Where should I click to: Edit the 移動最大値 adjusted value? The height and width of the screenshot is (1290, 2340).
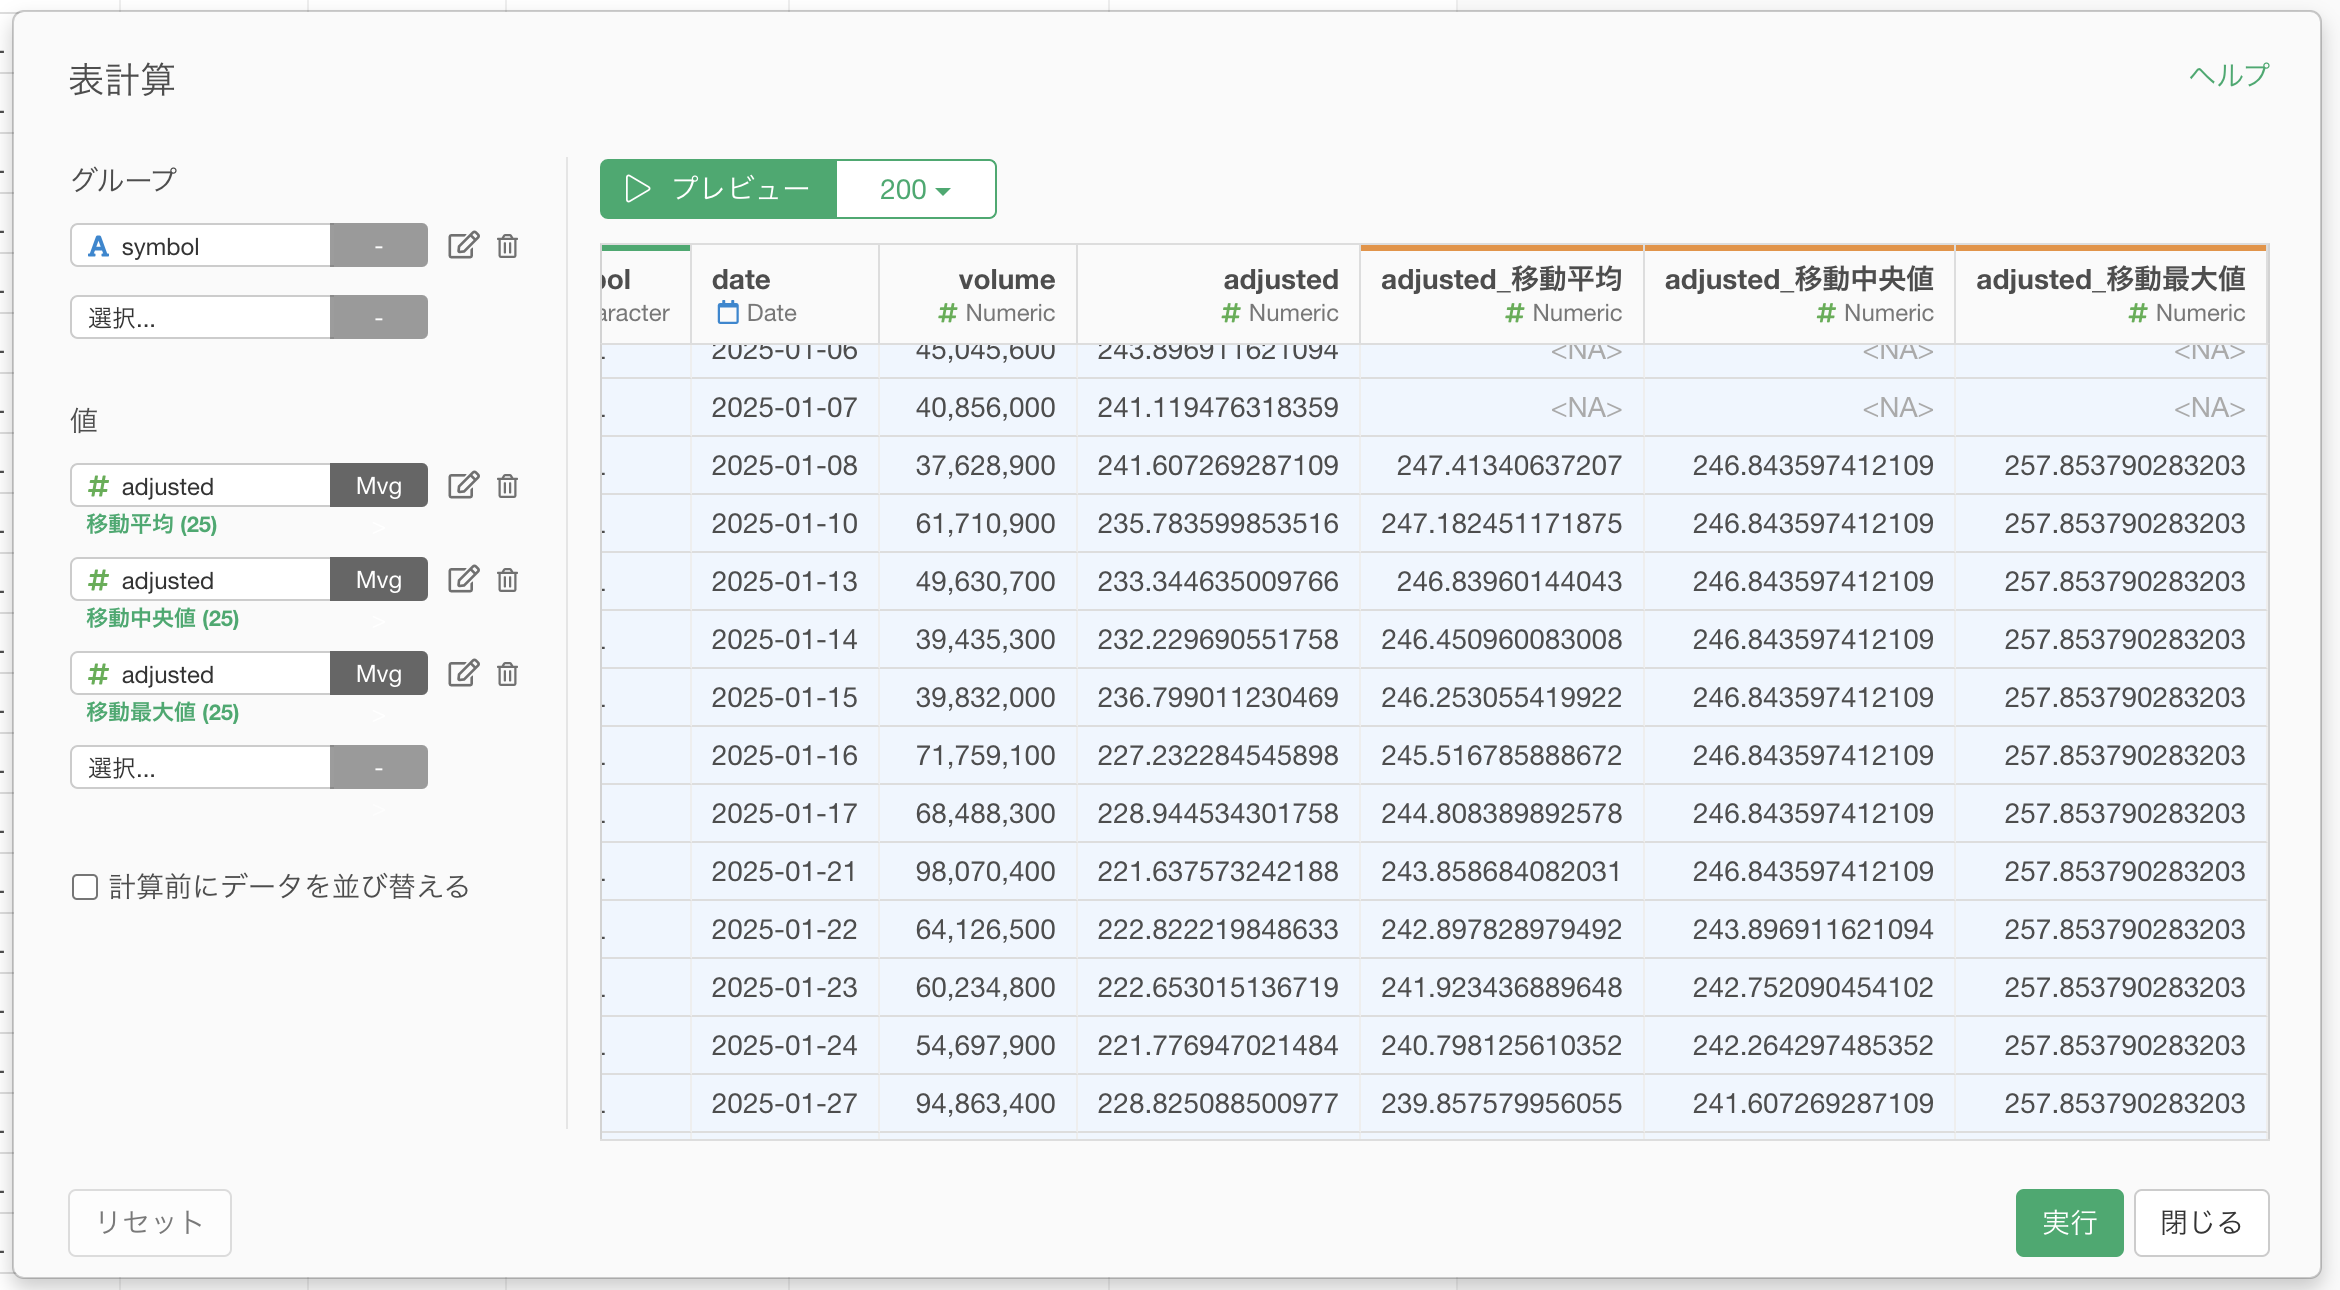463,673
